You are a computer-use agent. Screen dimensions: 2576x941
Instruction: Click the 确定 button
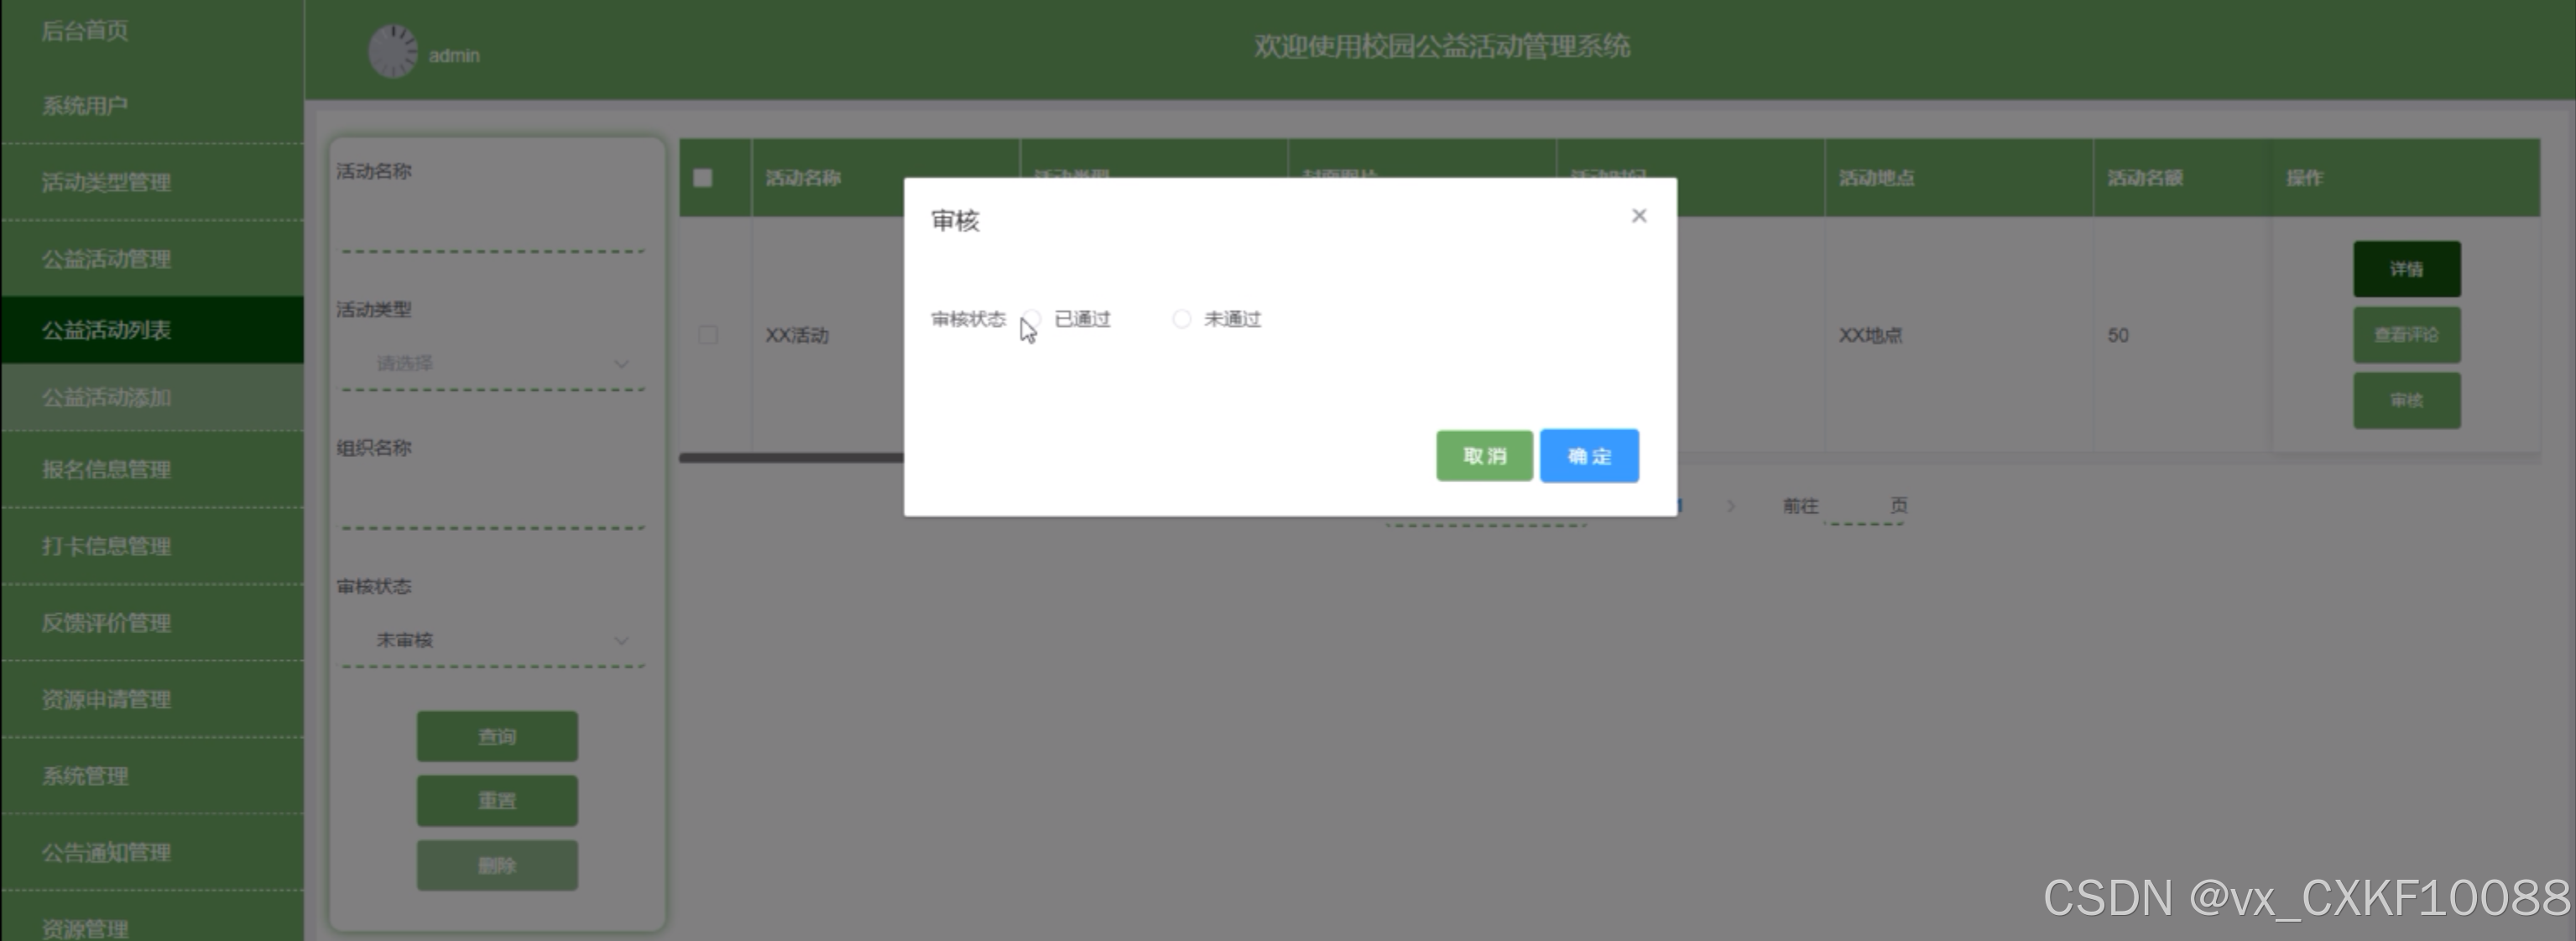coord(1588,456)
